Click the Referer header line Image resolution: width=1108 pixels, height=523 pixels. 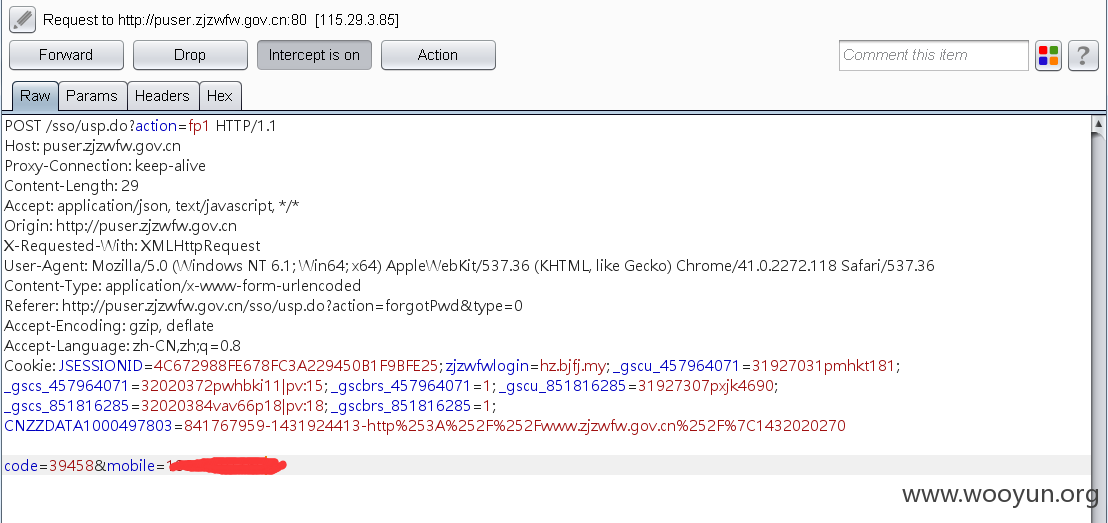tap(264, 306)
